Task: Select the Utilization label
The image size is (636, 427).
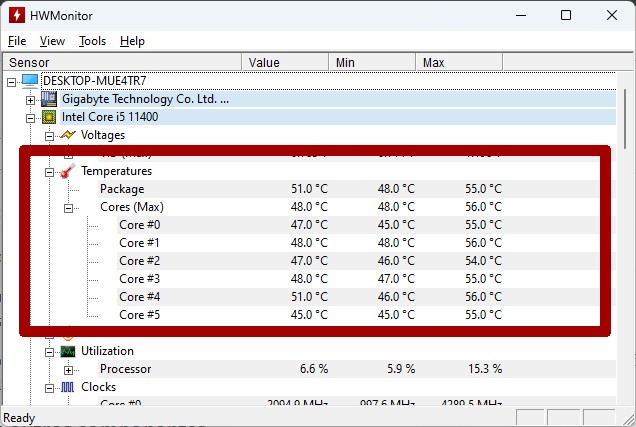Action: point(107,351)
